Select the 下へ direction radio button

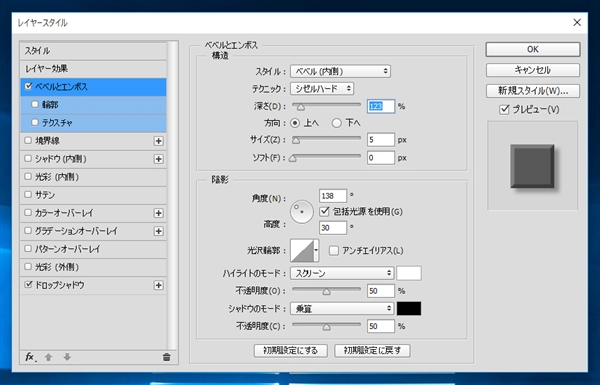pyautogui.click(x=336, y=123)
